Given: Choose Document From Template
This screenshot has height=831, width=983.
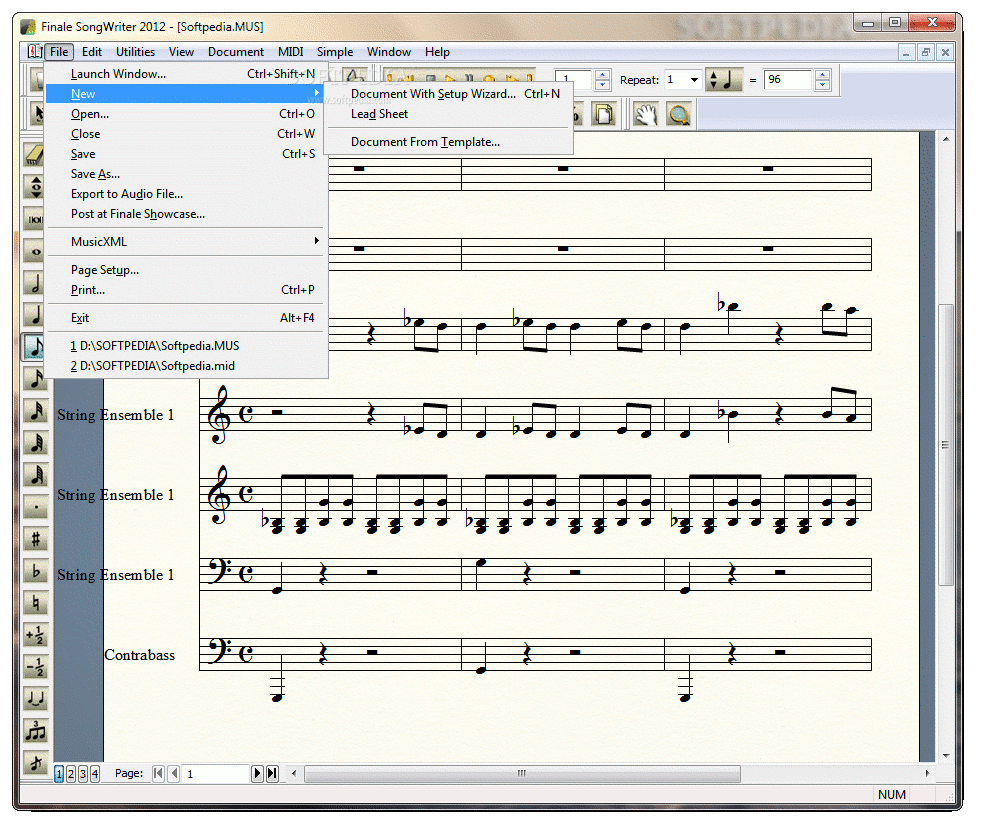Looking at the screenshot, I should tap(449, 142).
